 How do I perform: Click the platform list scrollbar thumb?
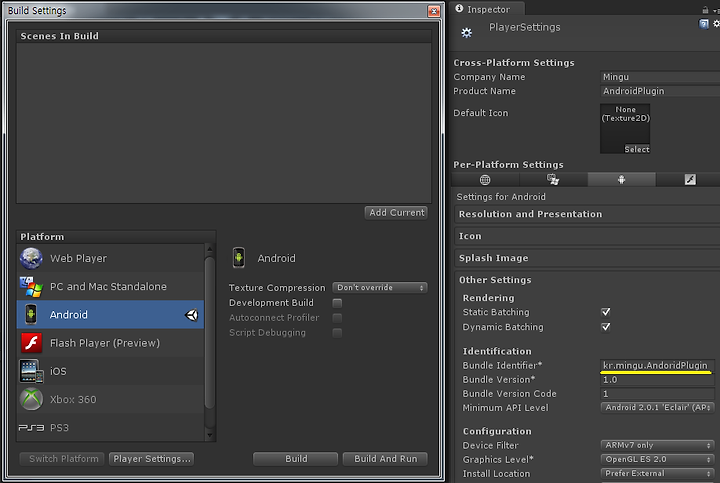click(209, 332)
